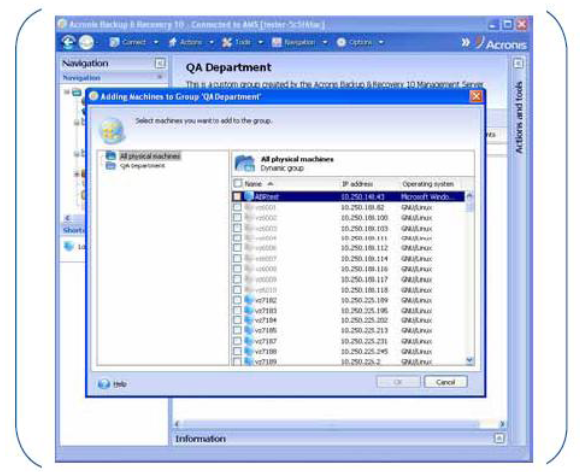
Task: Click the OK button
Action: (x=398, y=382)
